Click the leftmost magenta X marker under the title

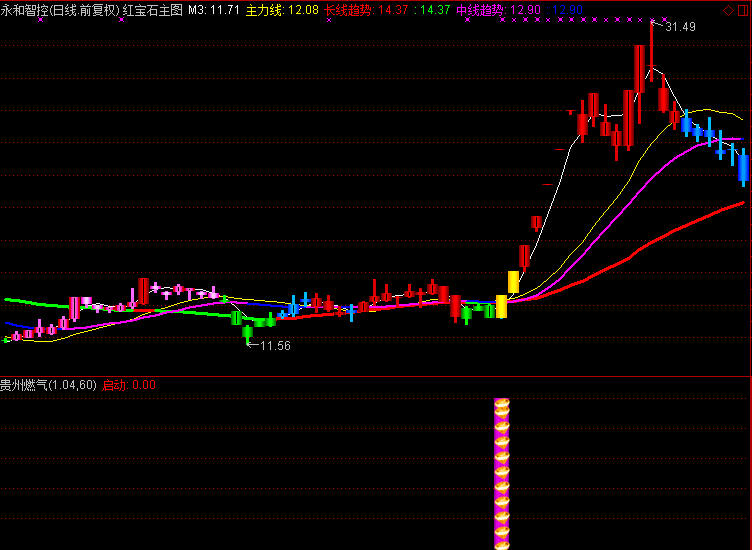[x=40, y=20]
